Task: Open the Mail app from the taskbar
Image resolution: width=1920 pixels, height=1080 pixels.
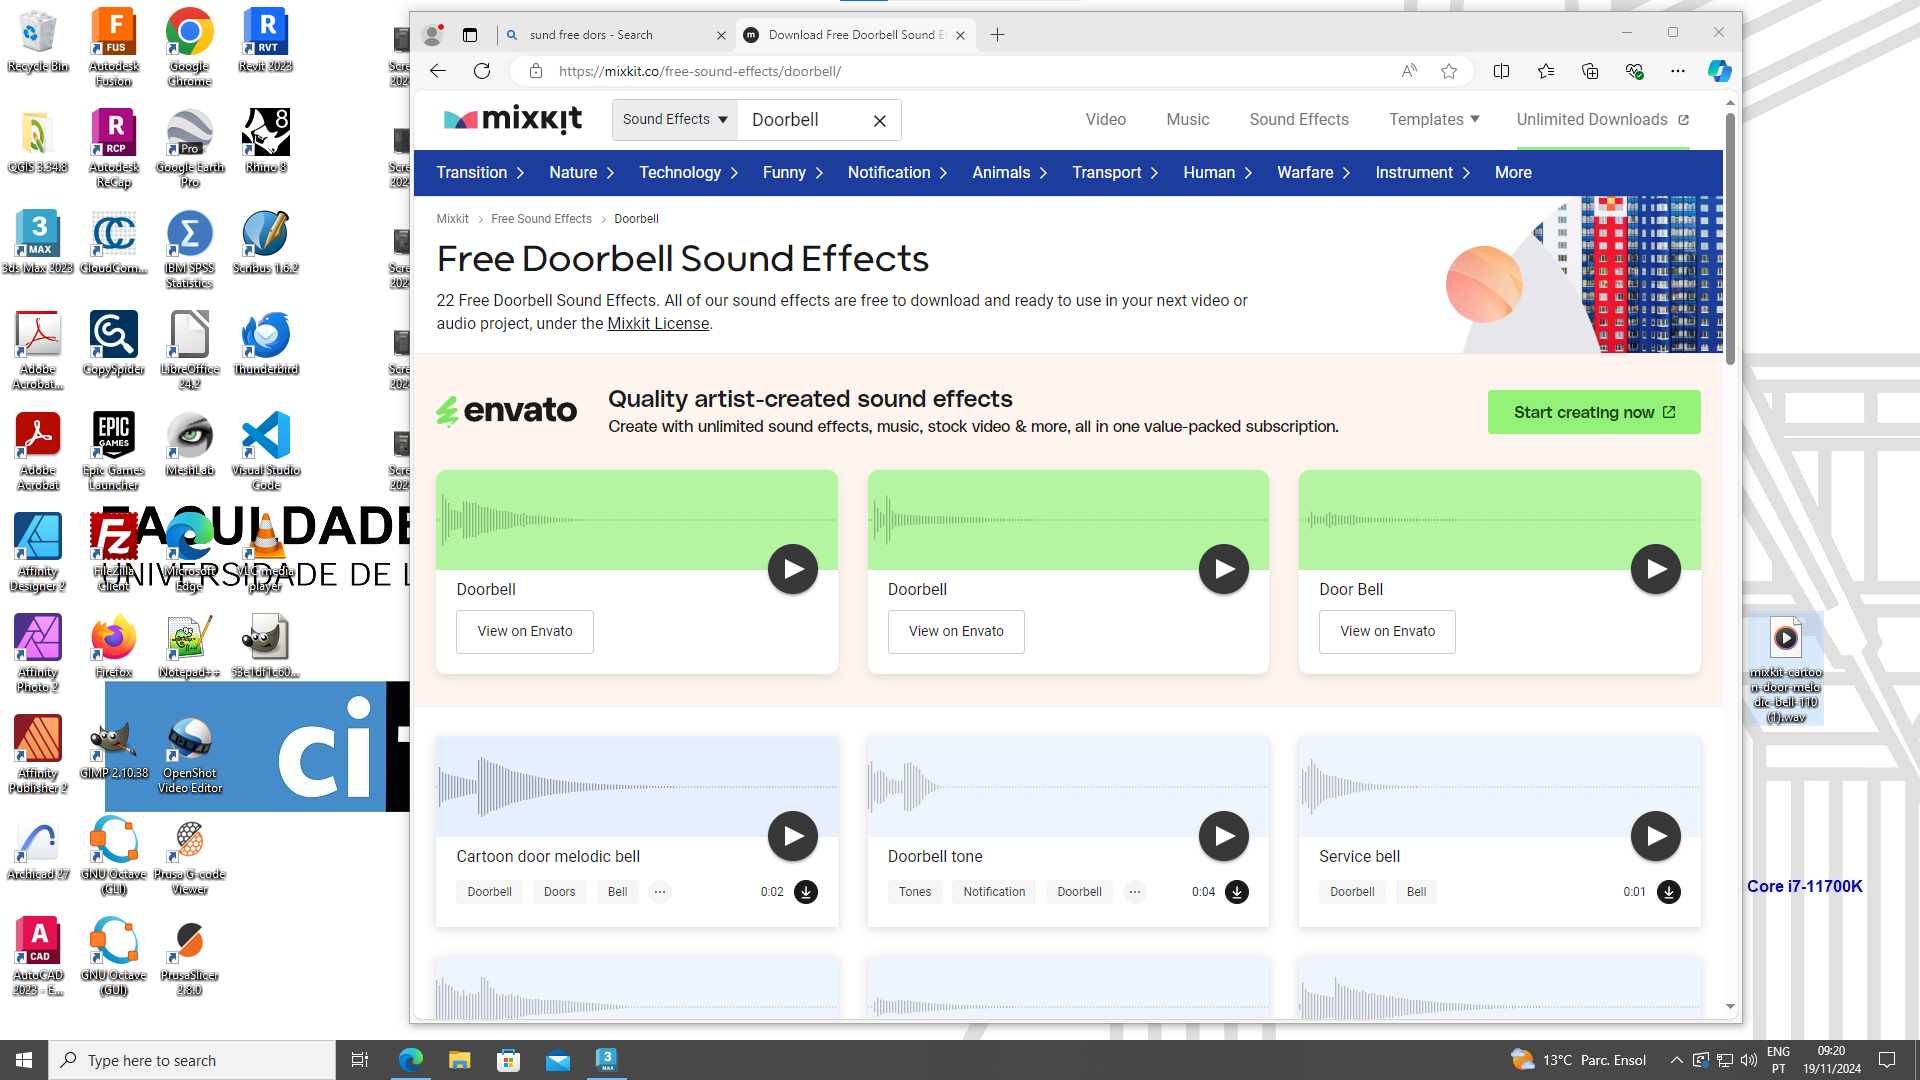Action: coord(558,1060)
